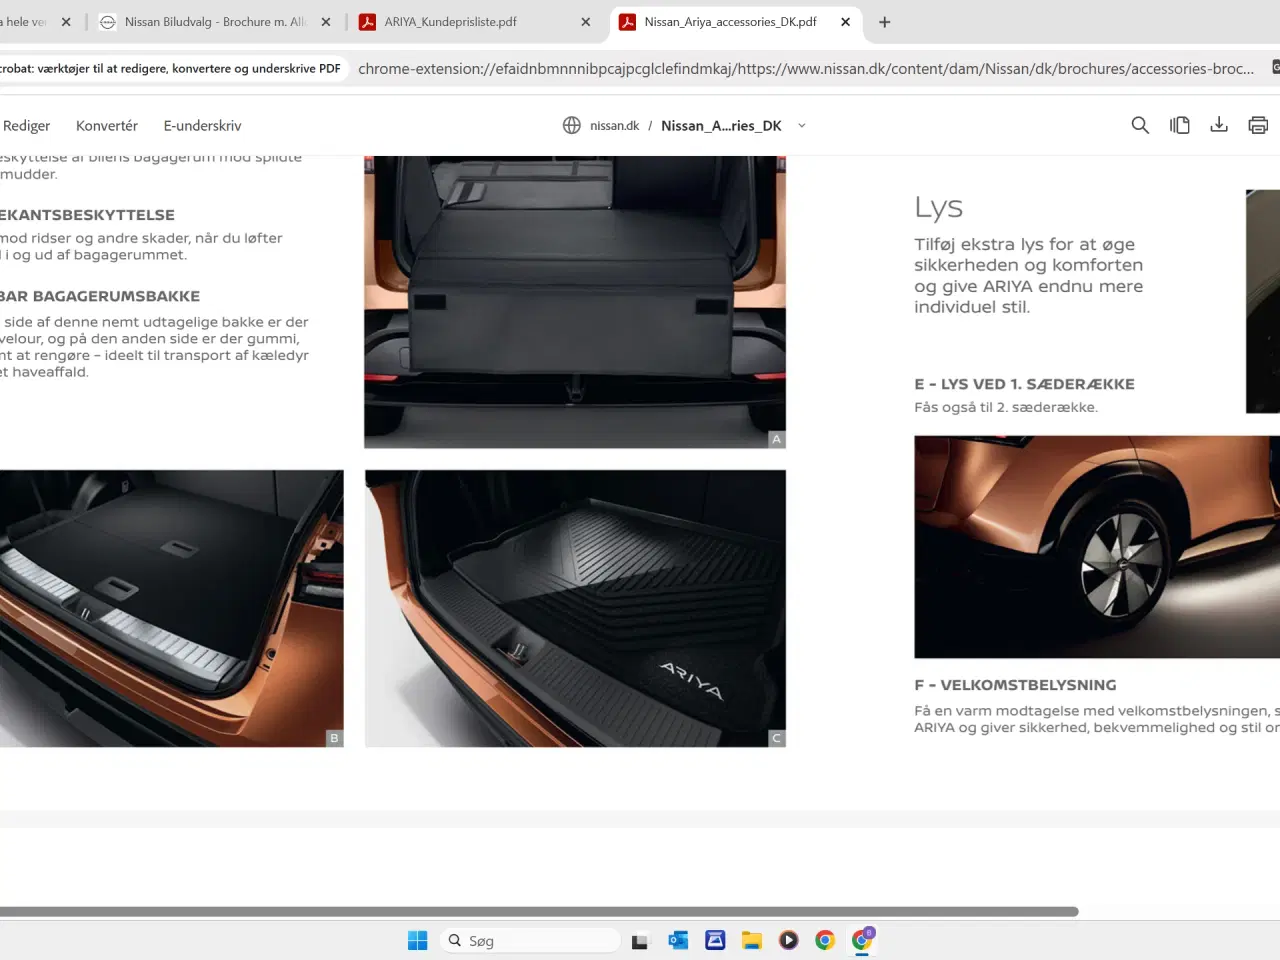Select the Rediger menu item
Viewport: 1280px width, 960px height.
(x=26, y=125)
